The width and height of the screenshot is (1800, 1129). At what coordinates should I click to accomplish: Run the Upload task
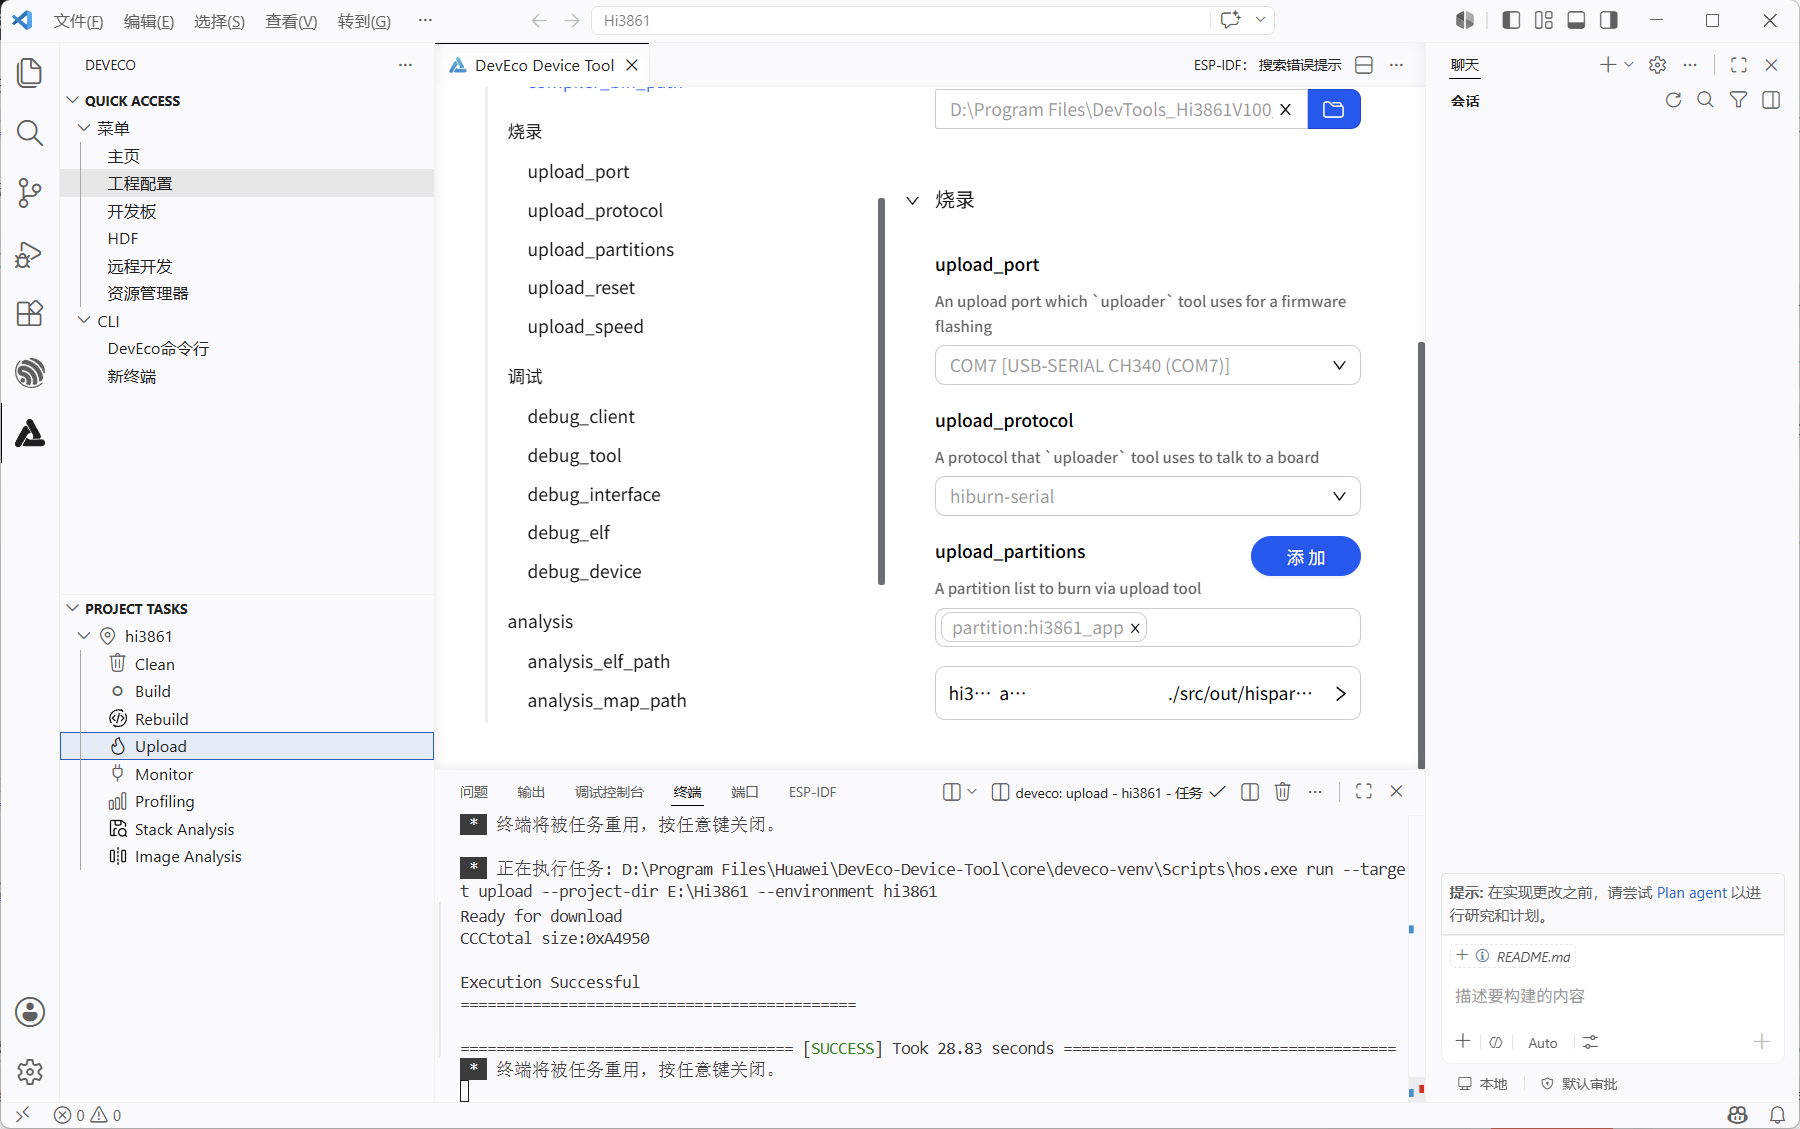[x=247, y=746]
